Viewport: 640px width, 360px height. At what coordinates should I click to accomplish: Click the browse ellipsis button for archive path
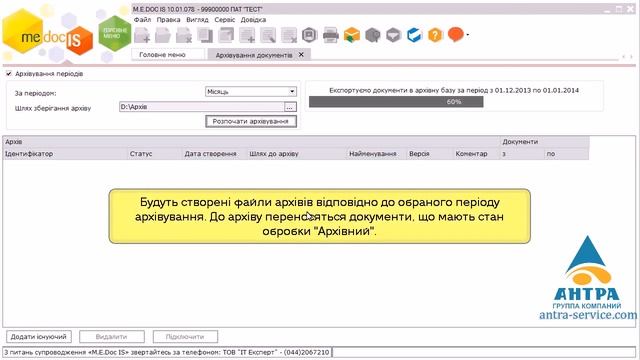point(290,107)
